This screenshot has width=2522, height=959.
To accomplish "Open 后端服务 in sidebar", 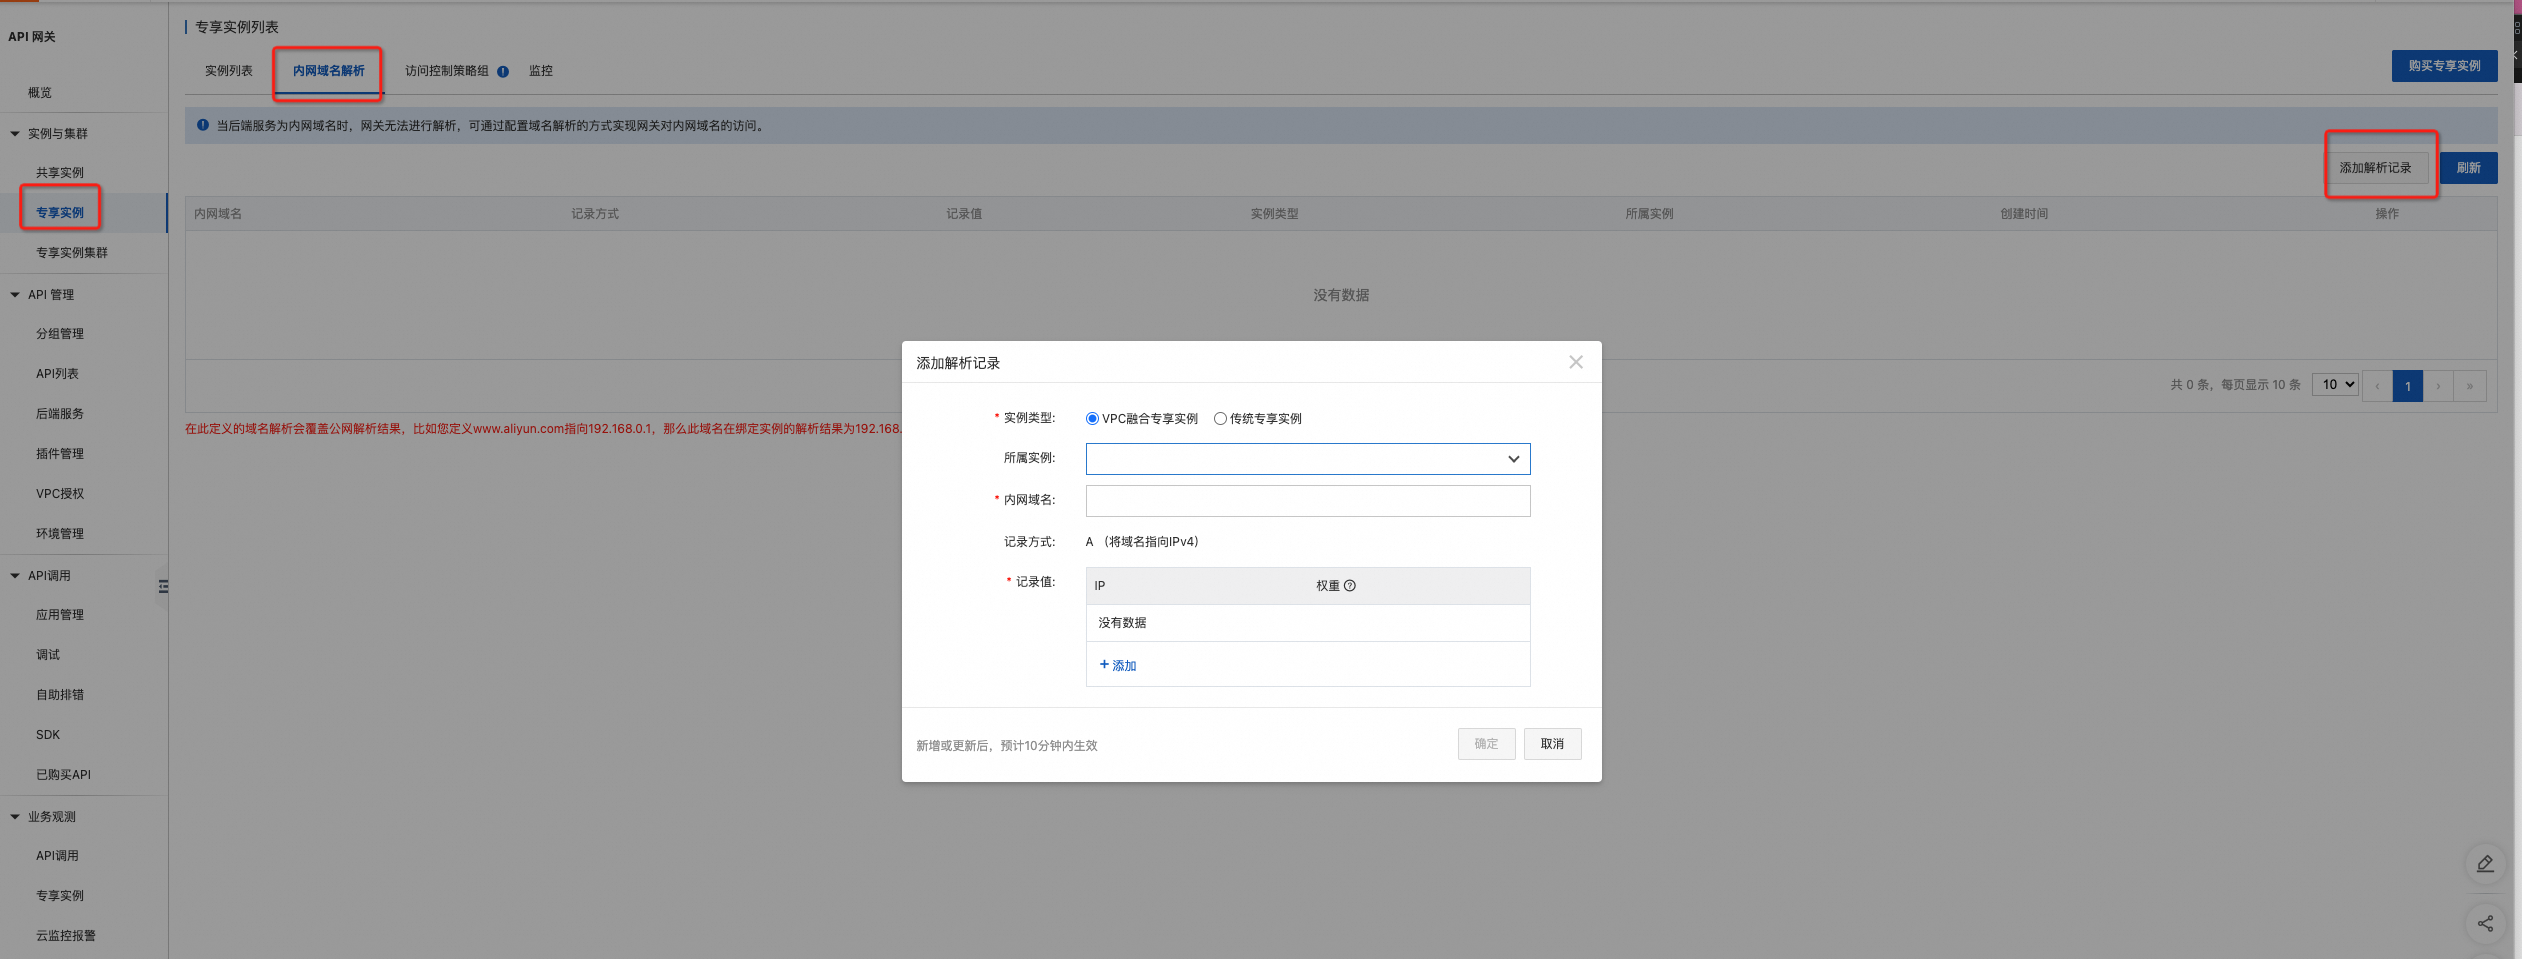I will (60, 414).
